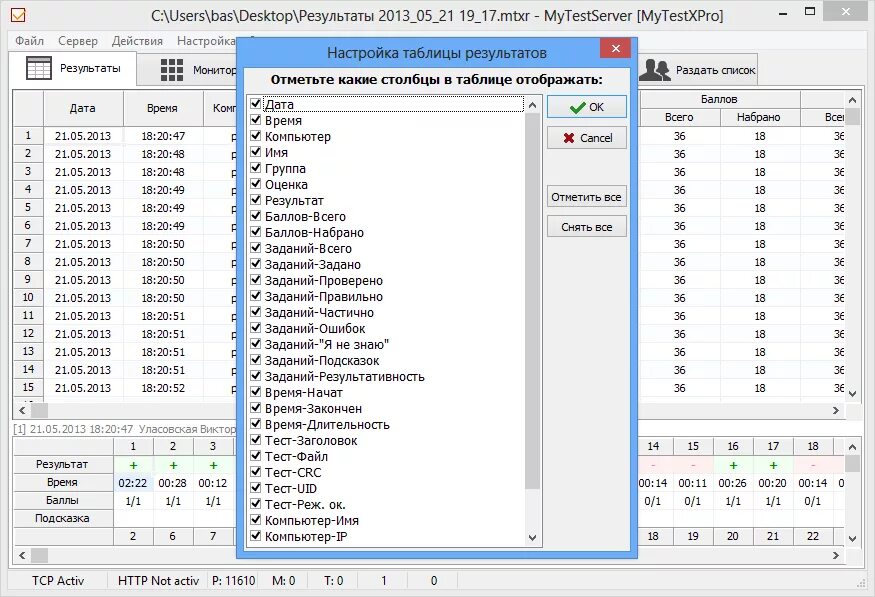Image resolution: width=875 pixels, height=597 pixels.
Task: Toggle the Заданий-Проверено checkbox
Action: (x=256, y=280)
